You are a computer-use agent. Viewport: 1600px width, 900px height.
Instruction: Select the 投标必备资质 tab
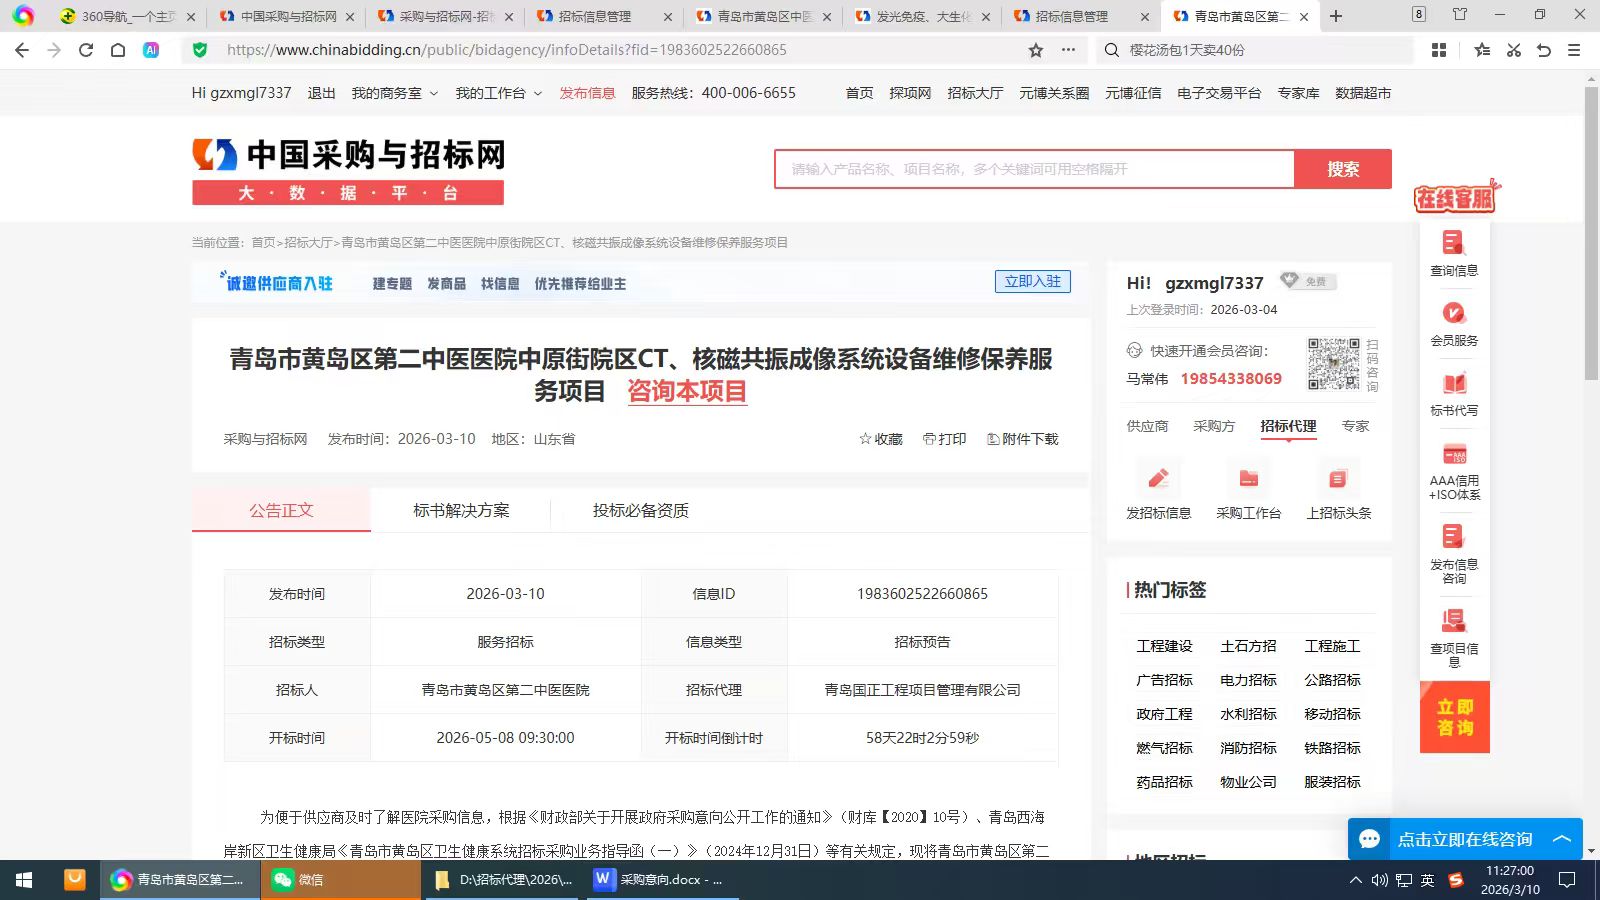click(x=640, y=511)
